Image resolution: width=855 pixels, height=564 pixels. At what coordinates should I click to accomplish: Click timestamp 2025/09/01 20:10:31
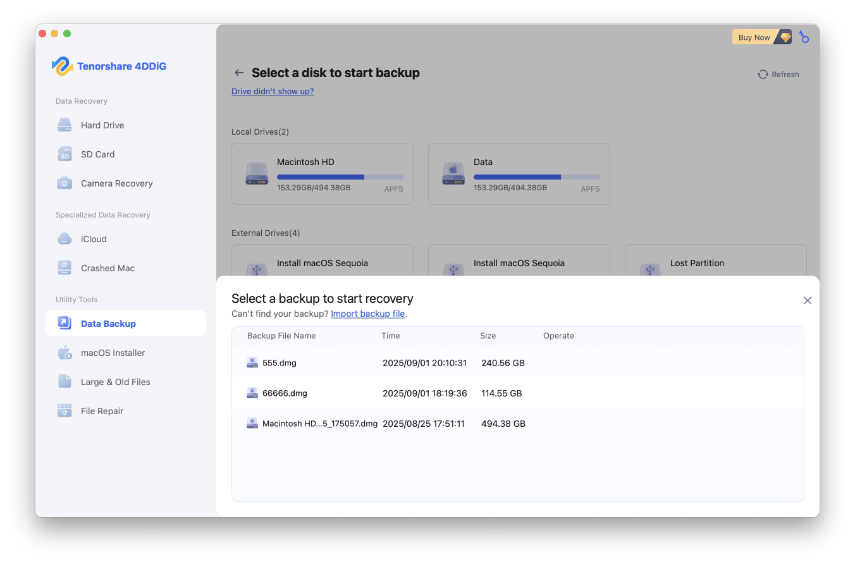424,363
